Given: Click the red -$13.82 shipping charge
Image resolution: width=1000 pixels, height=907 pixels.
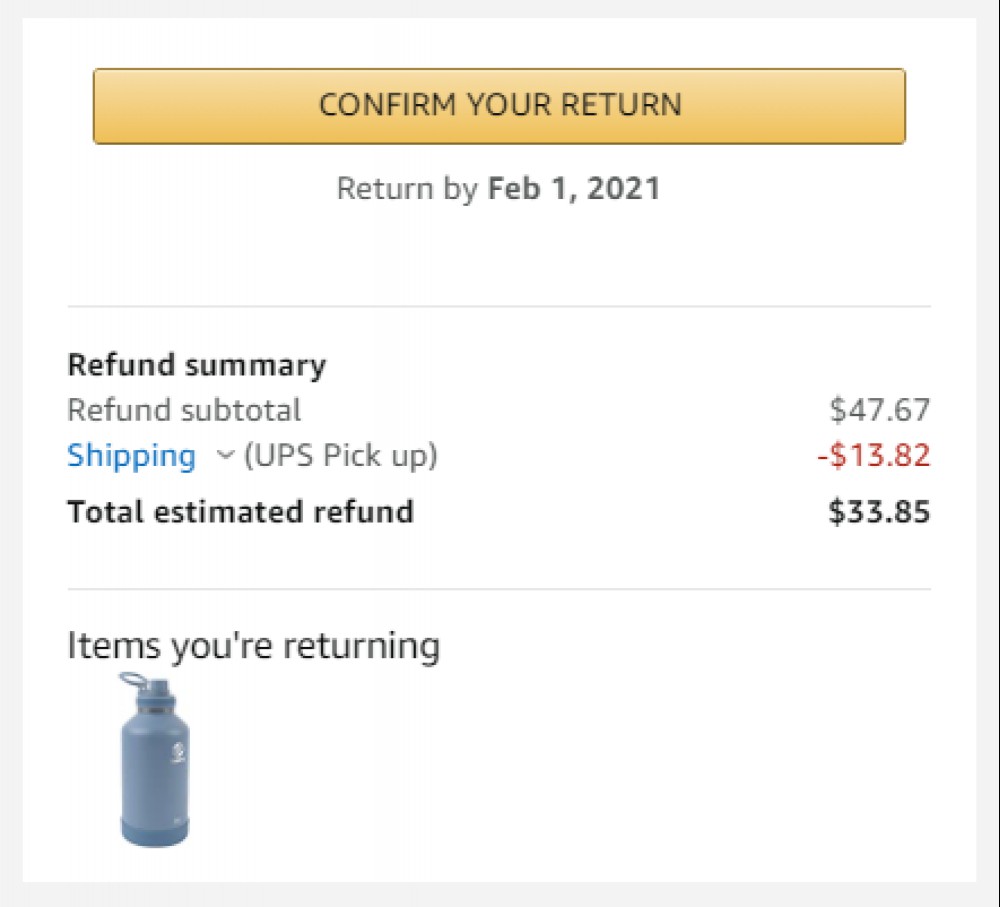Looking at the screenshot, I should click(x=874, y=455).
